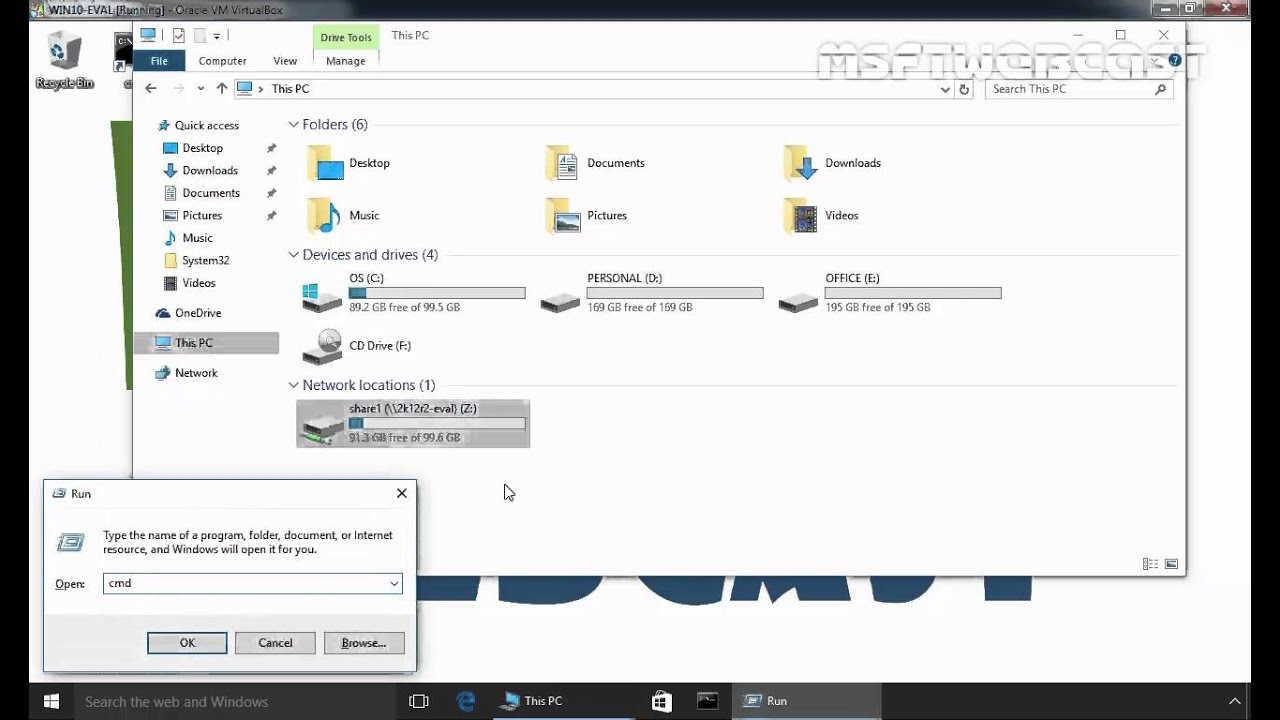Open the Manage ribbon tab

tap(346, 61)
